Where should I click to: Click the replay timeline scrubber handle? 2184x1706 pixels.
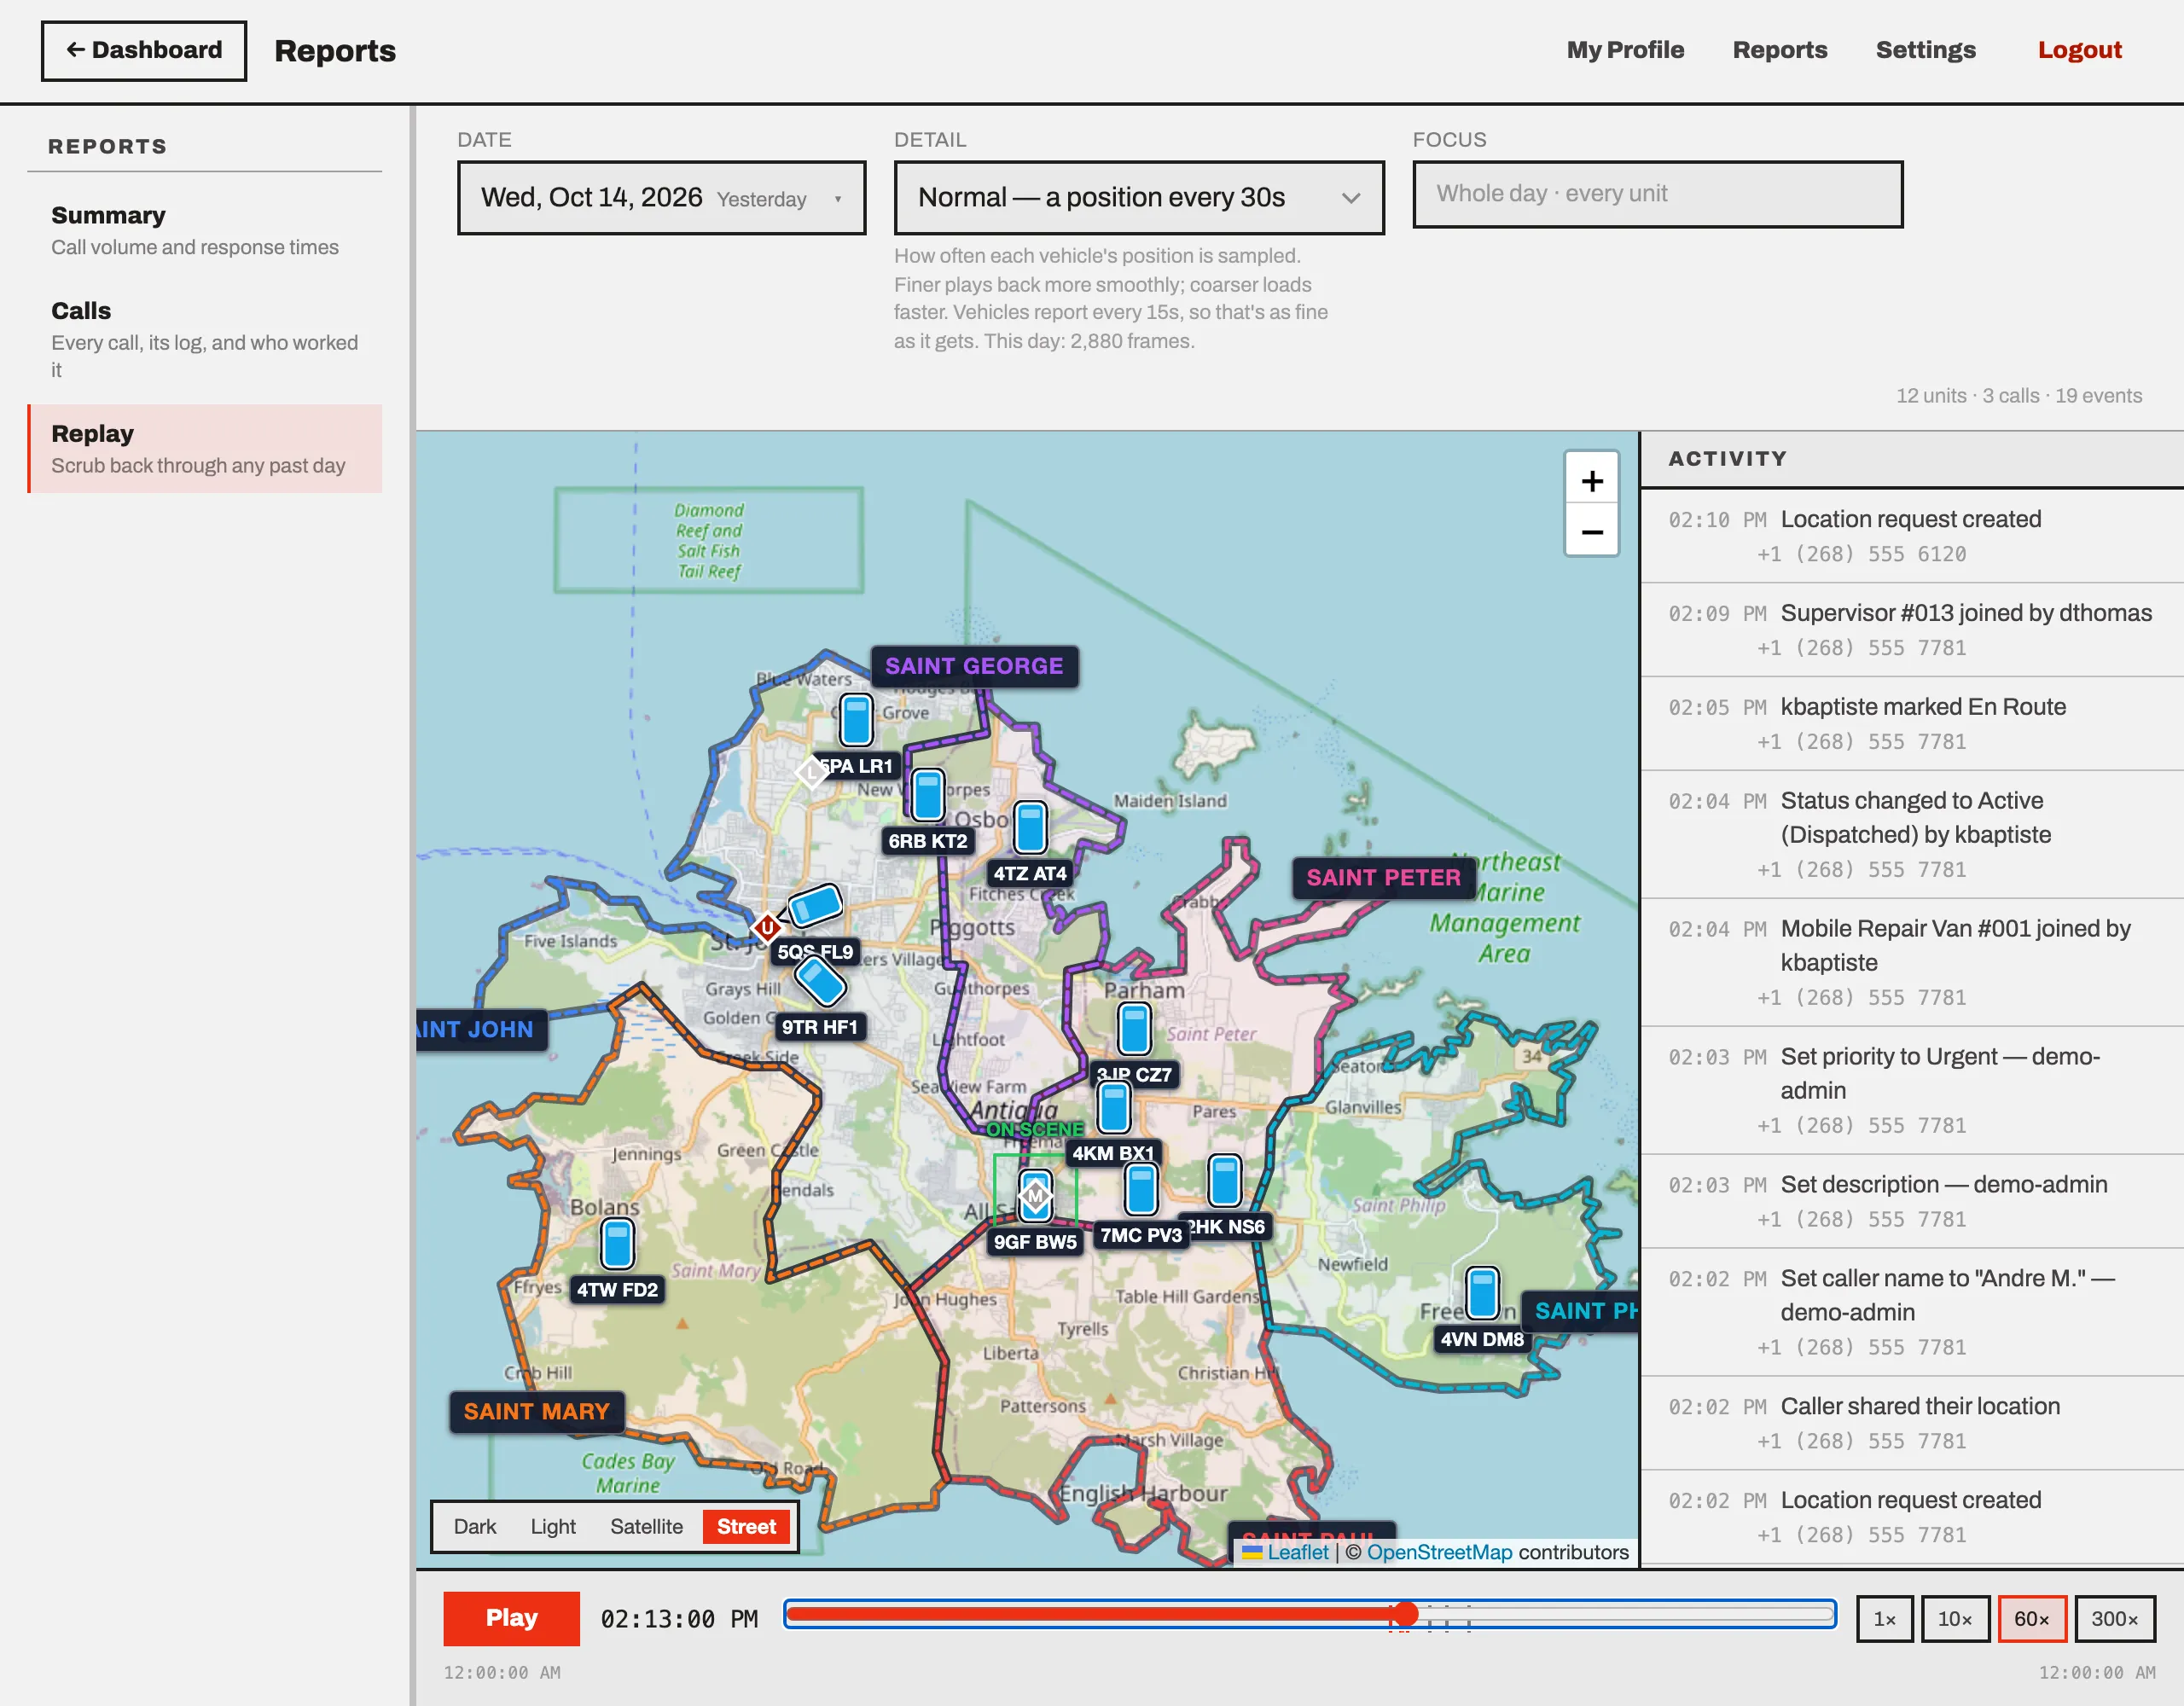click(1406, 1613)
